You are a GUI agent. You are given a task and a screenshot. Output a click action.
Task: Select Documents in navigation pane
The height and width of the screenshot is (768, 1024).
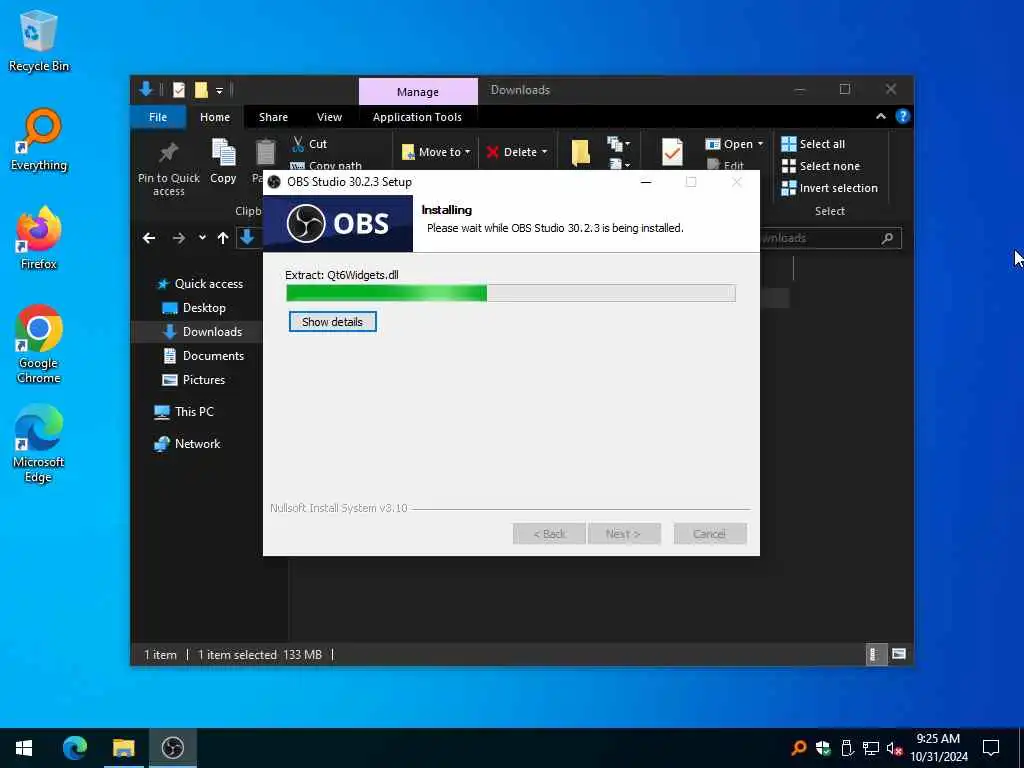pos(203,355)
